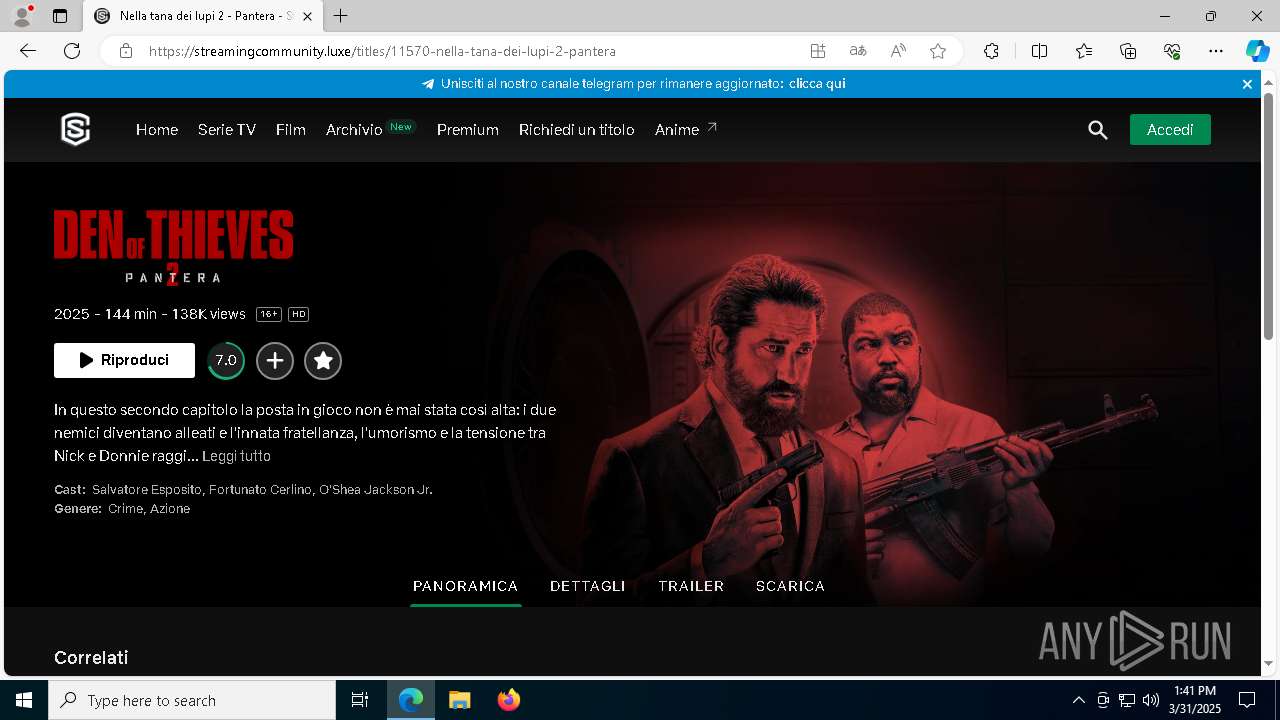Click the browser back arrow

(x=28, y=51)
